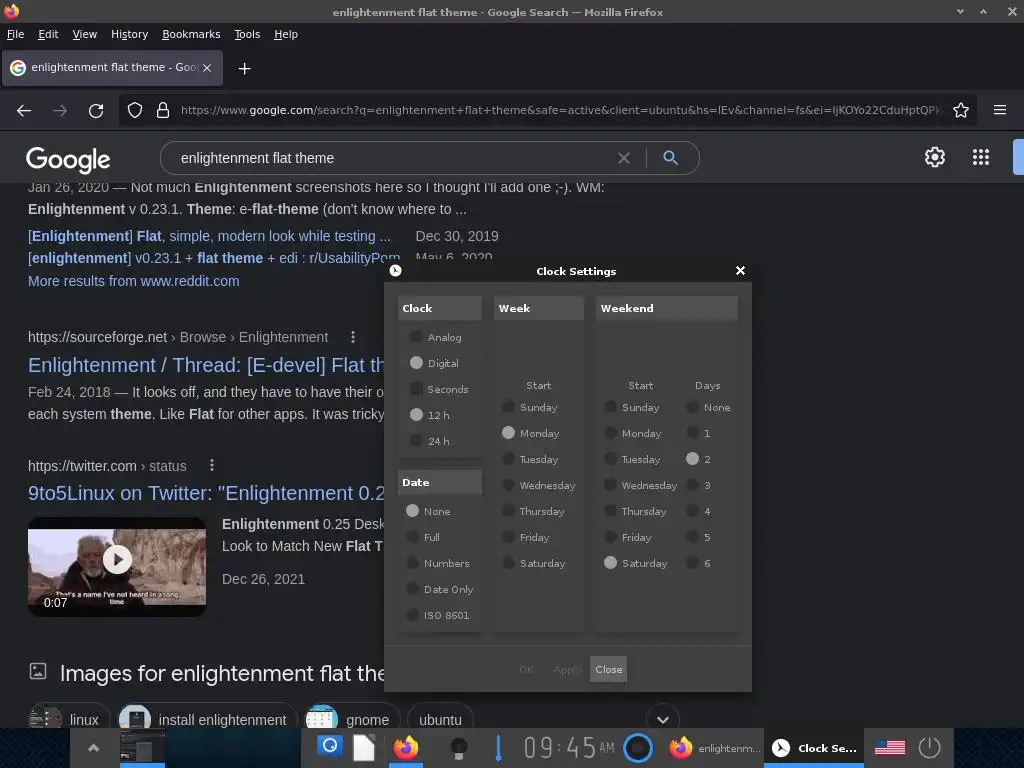Open the white document icon in shelf
This screenshot has width=1024, height=768.
click(364, 747)
